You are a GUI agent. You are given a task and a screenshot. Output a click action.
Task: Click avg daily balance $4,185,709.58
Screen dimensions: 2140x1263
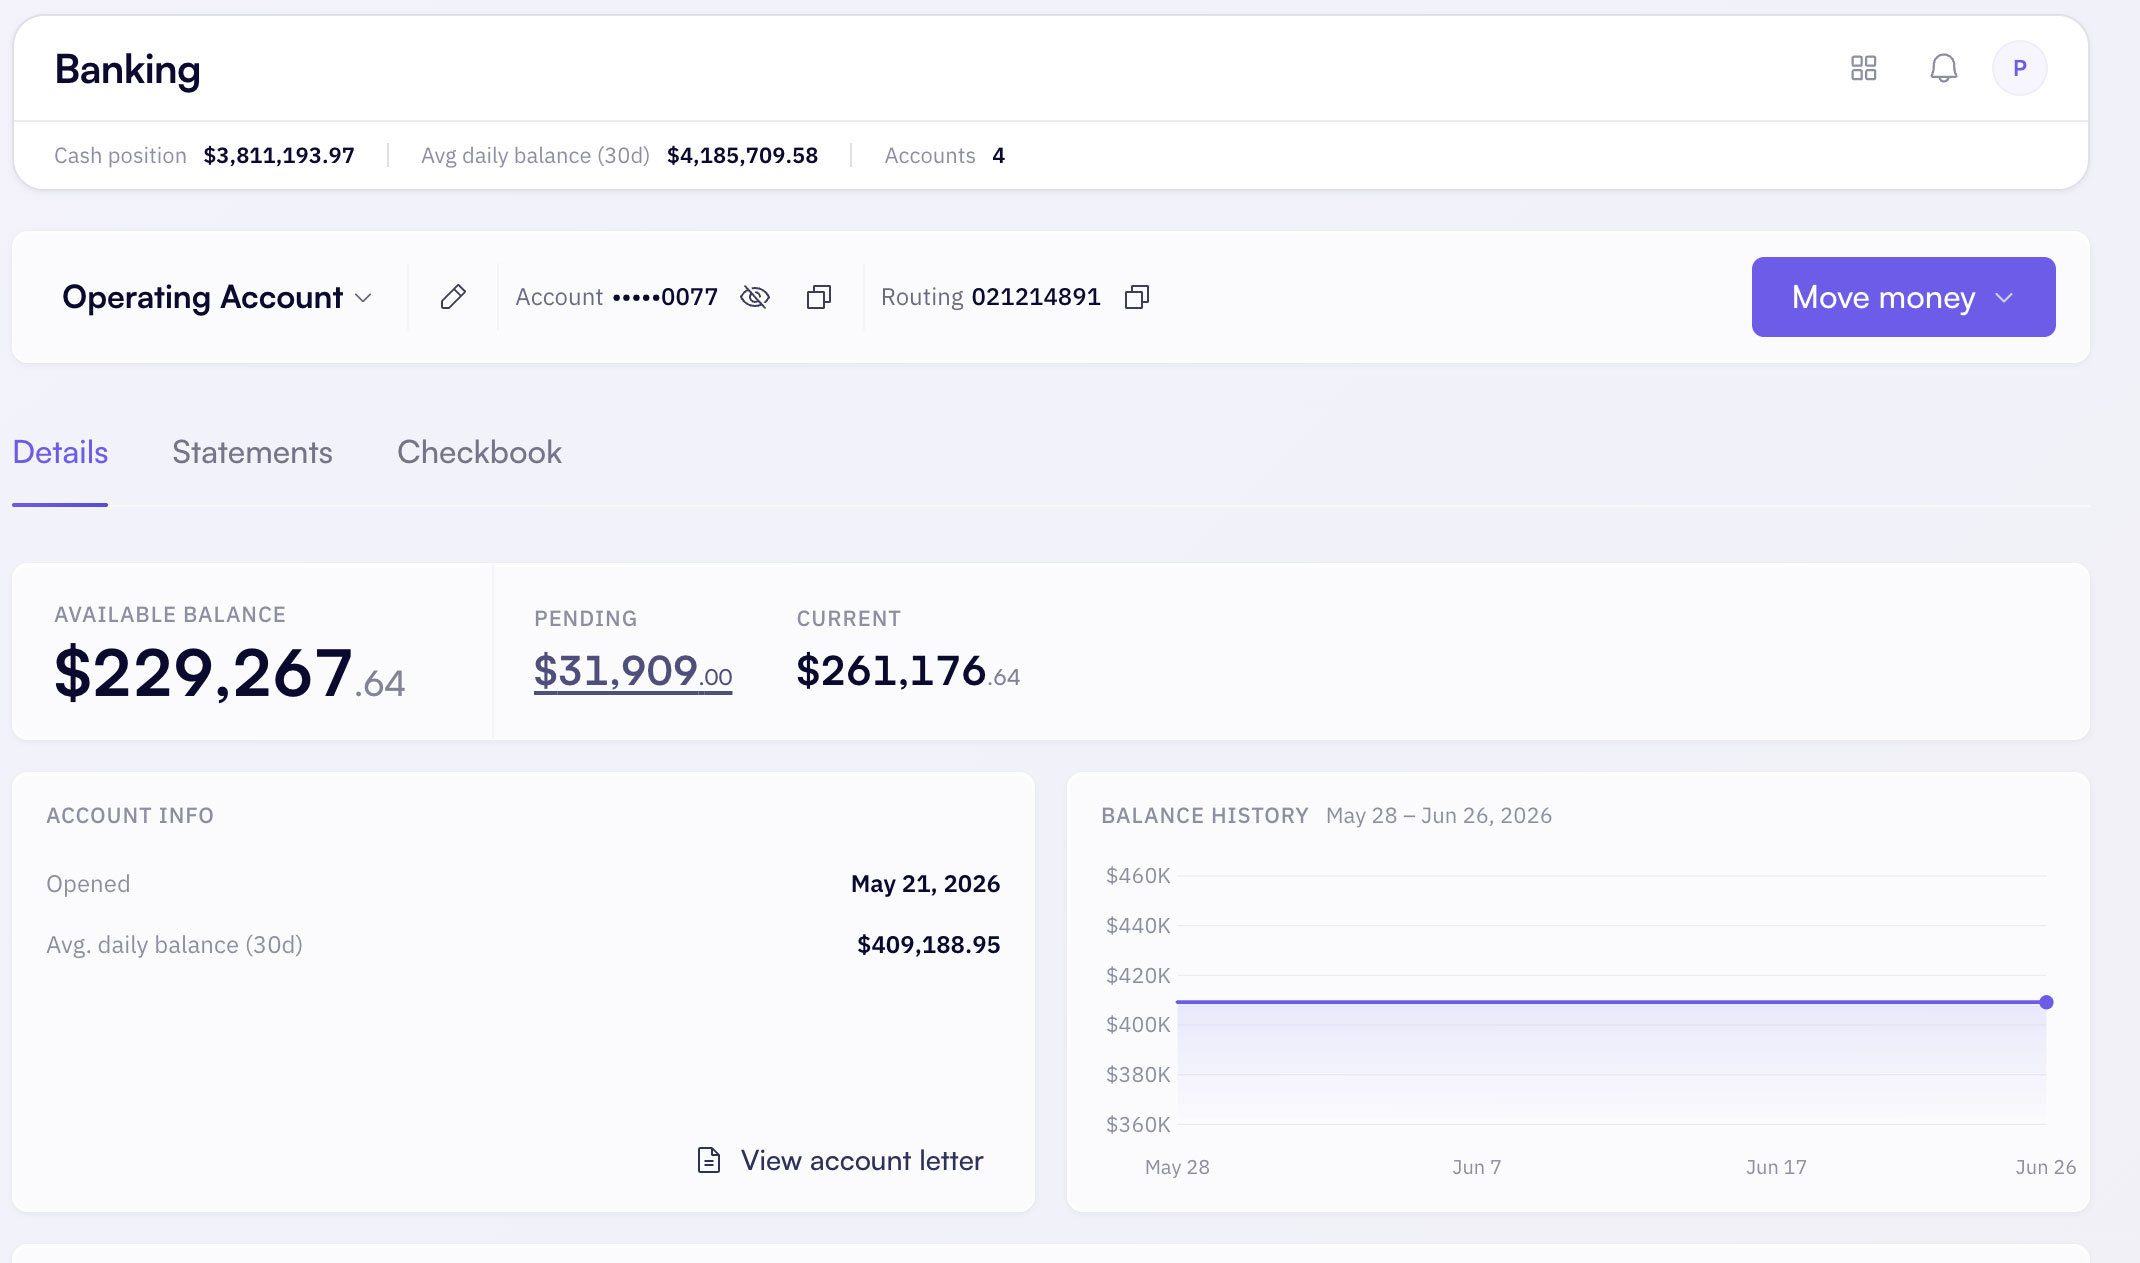pos(742,156)
